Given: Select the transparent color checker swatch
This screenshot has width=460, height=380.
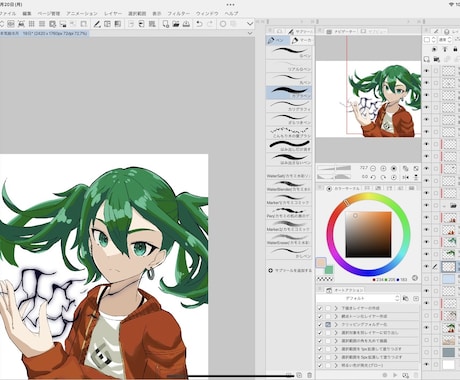Looking at the screenshot, I should pos(325,279).
